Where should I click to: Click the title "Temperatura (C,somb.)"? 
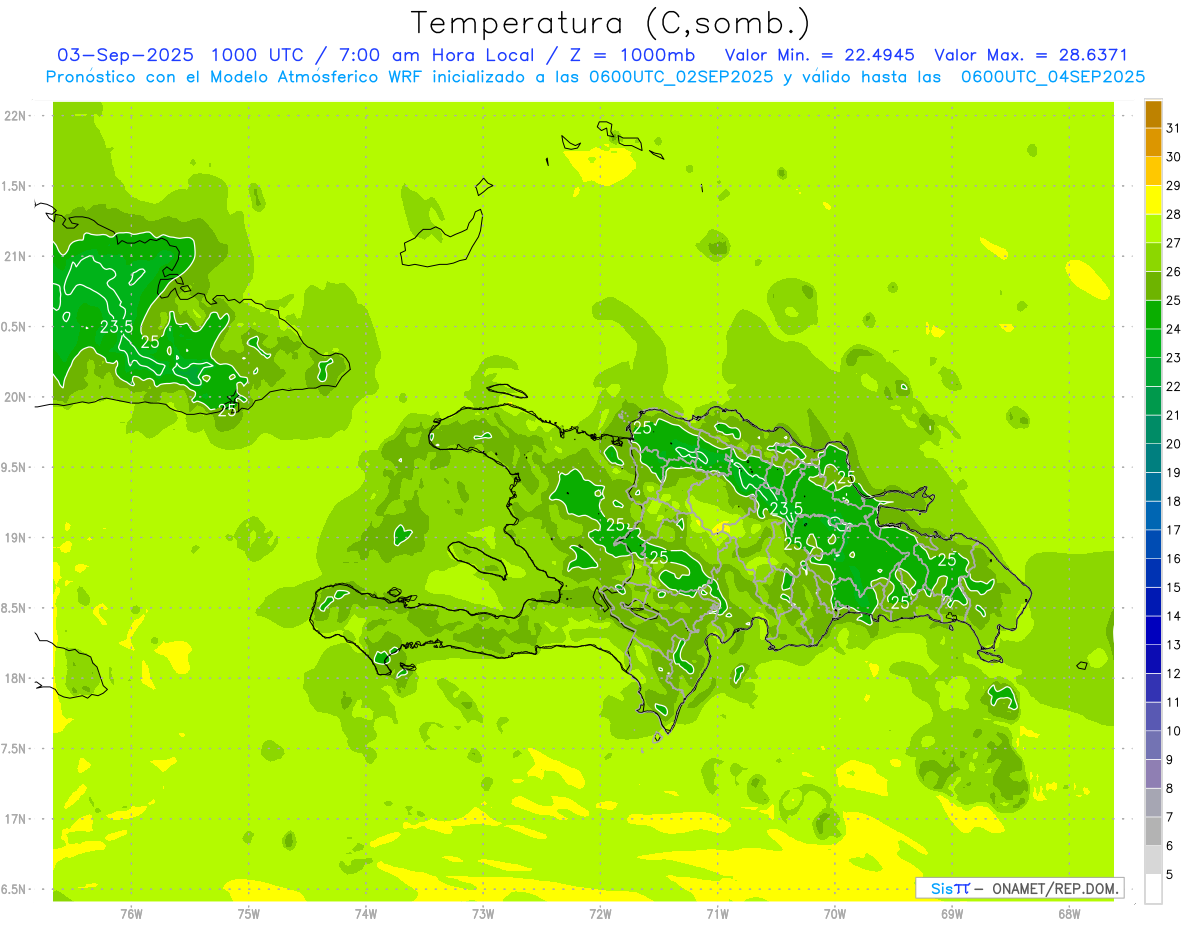pos(610,23)
